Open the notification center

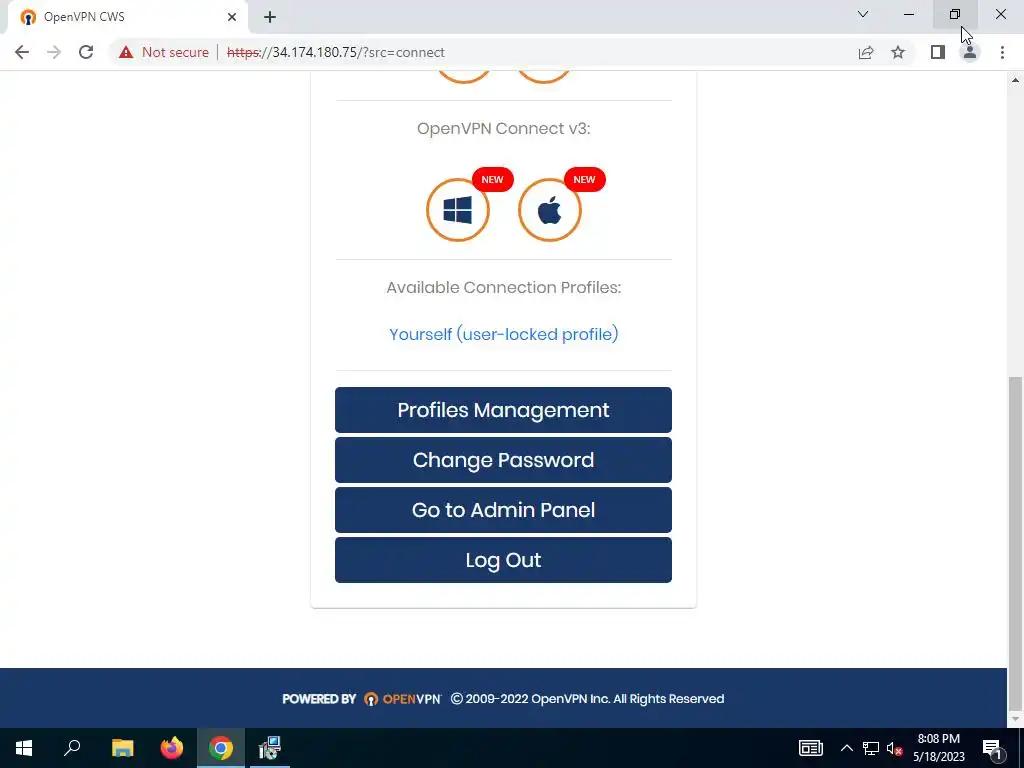pyautogui.click(x=992, y=748)
